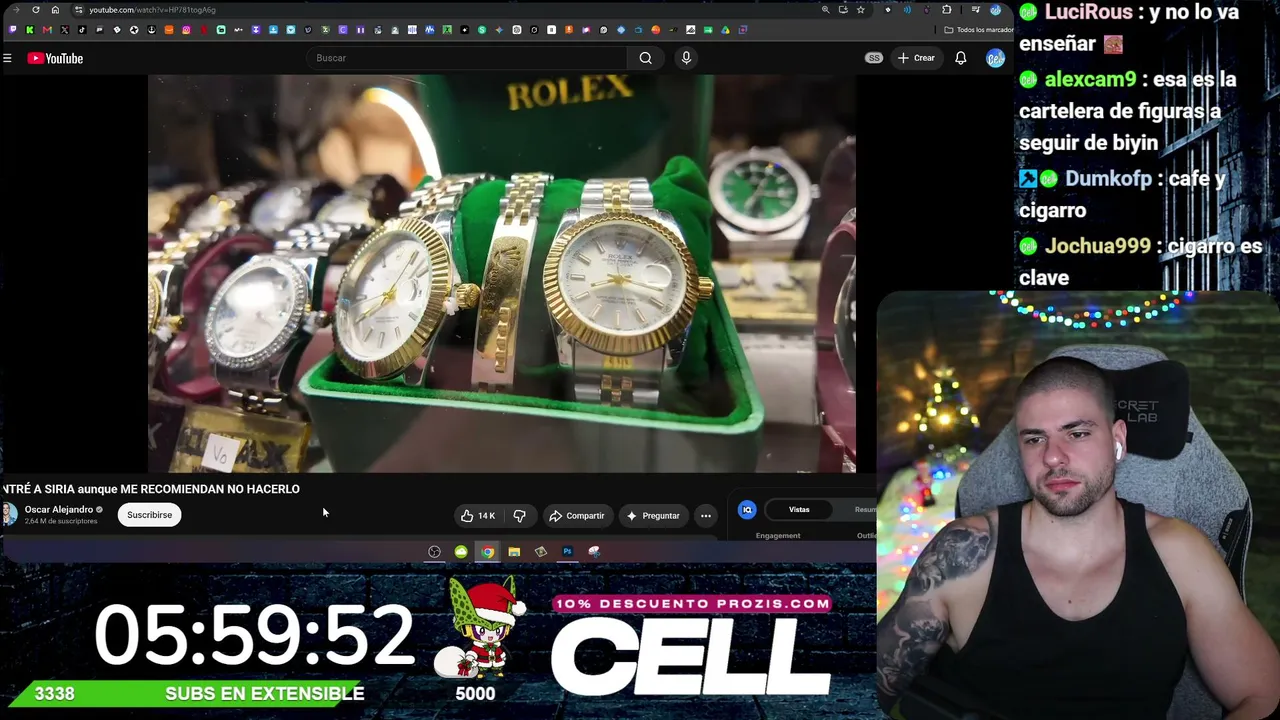
Task: Open the media controls icon in toolbar
Action: coord(976,10)
